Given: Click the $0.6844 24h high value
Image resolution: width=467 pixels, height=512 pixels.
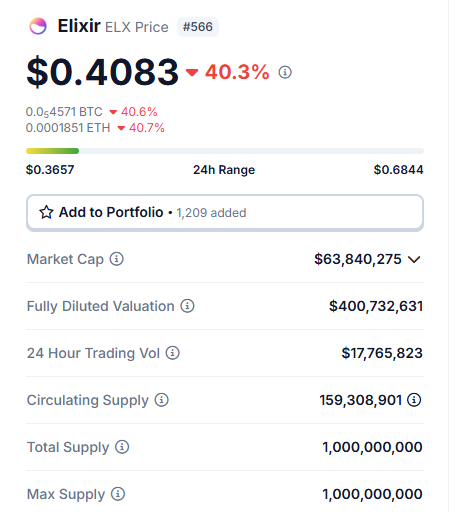Looking at the screenshot, I should tap(398, 170).
